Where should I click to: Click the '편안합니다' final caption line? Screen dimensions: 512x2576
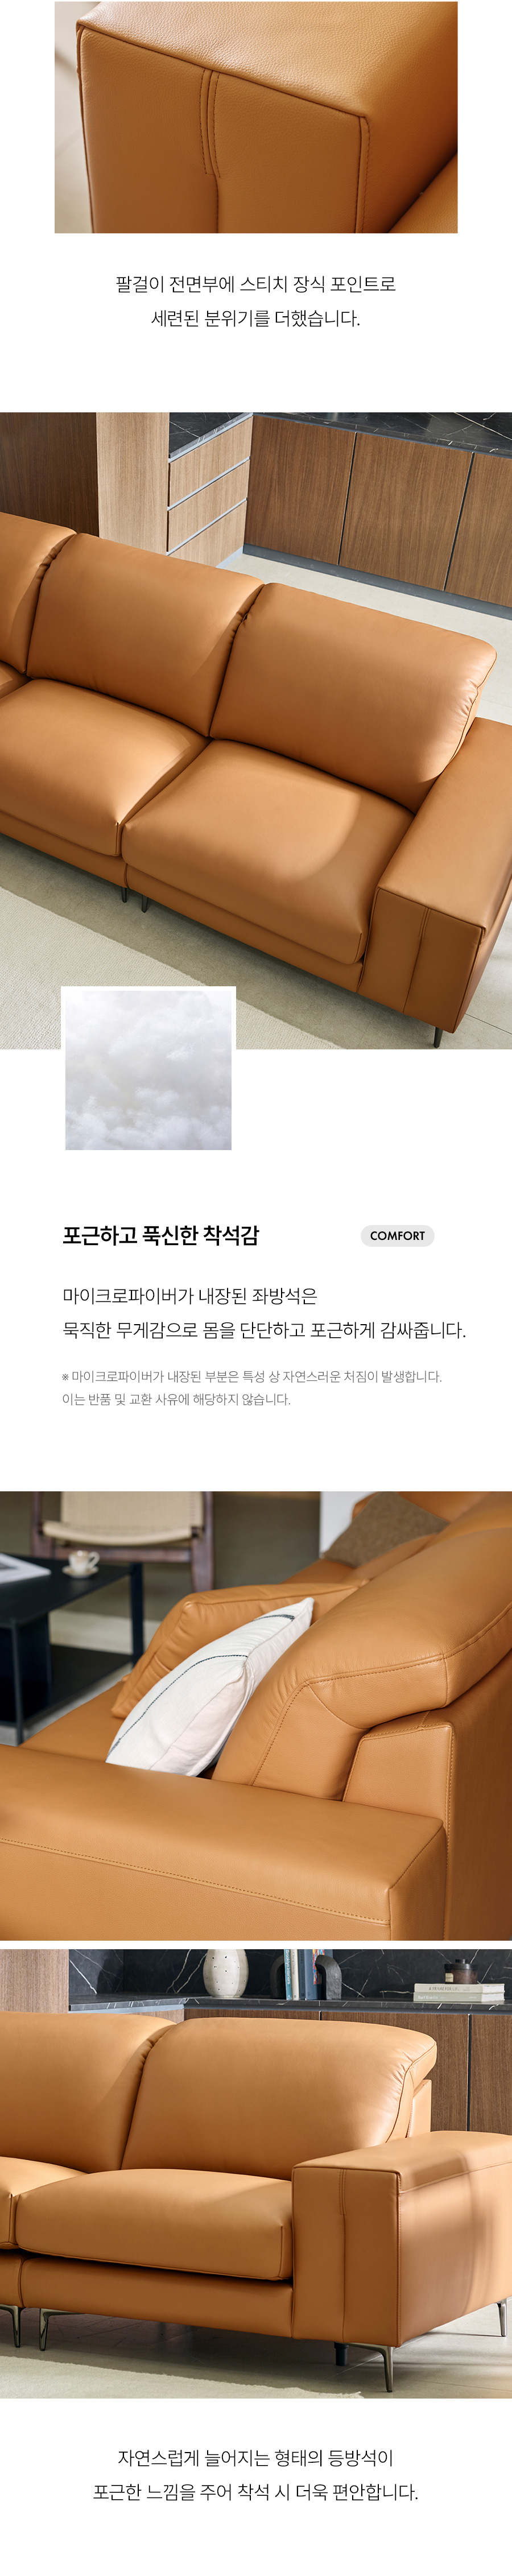click(x=256, y=2492)
